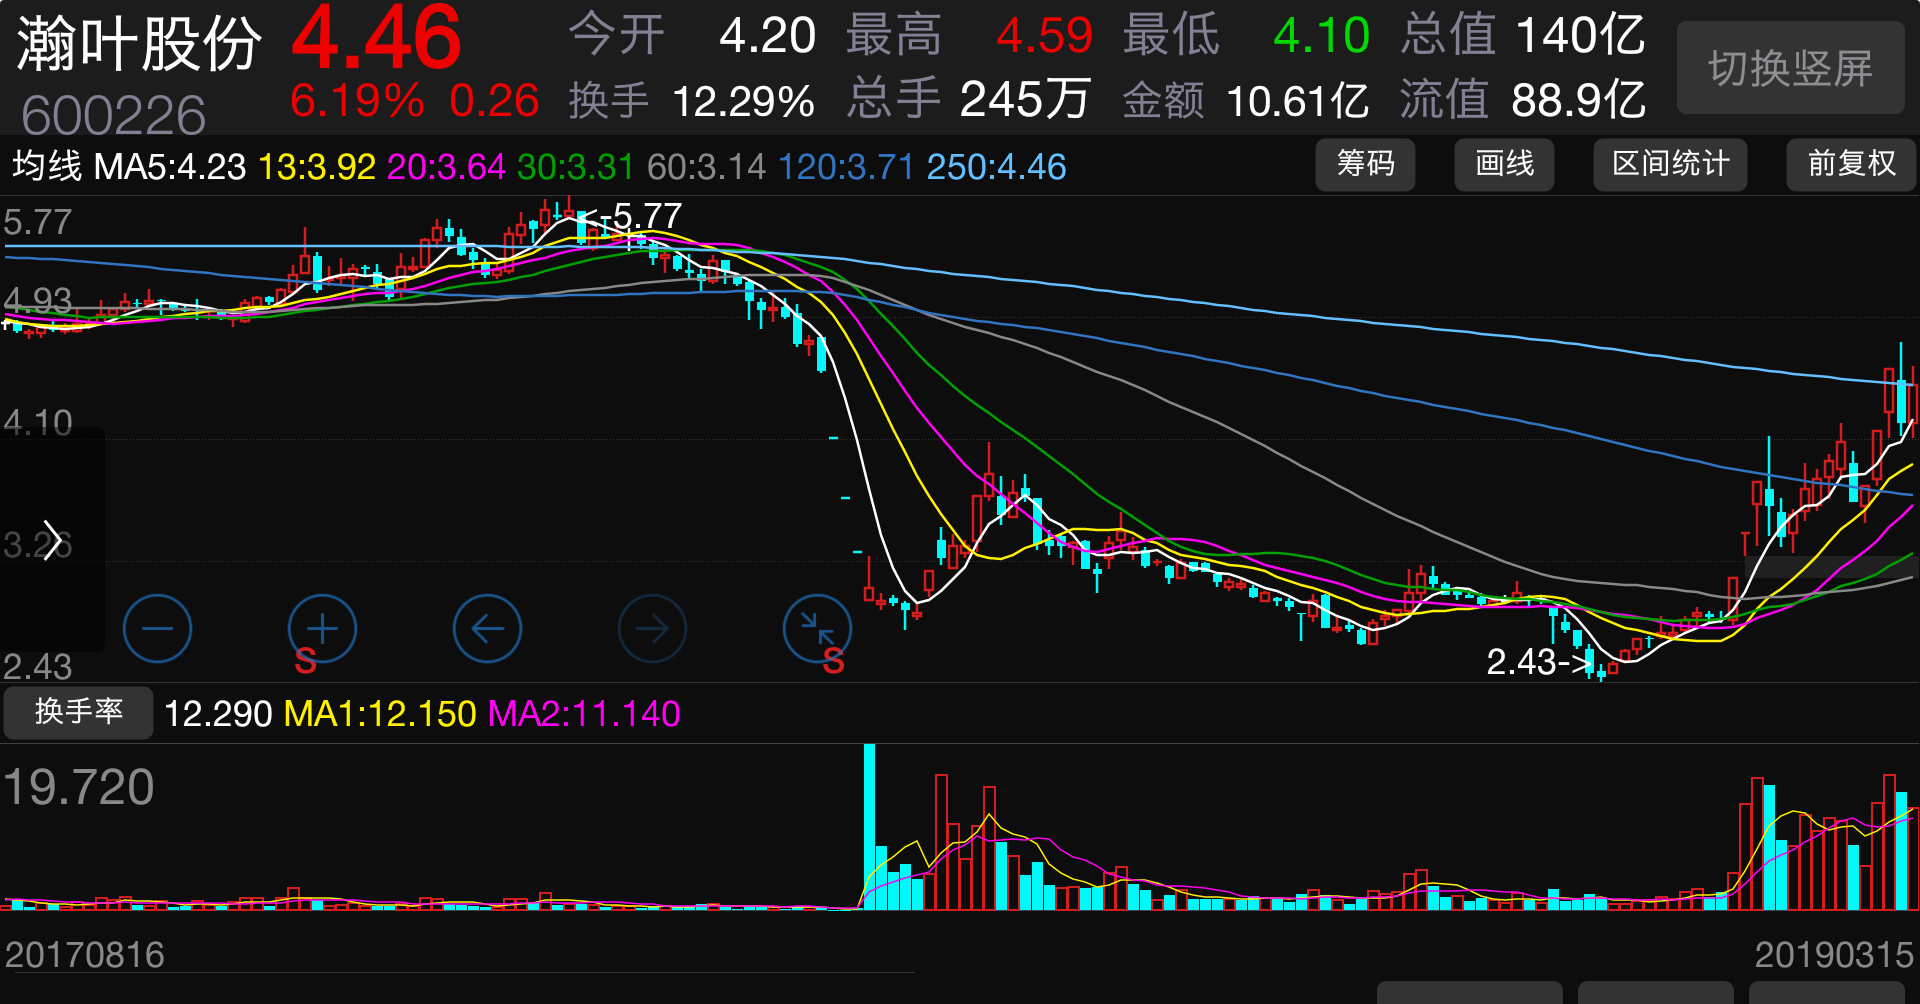Tap the gray 60:3.14 average value

(706, 167)
